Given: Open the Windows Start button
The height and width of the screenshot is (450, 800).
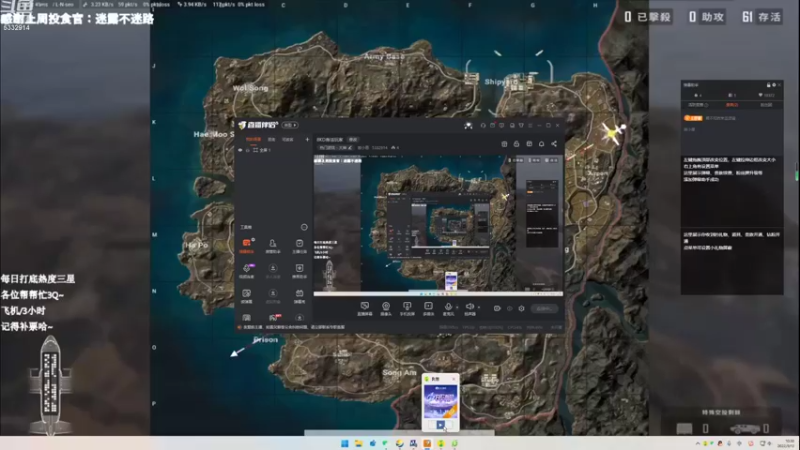Looking at the screenshot, I should click(x=345, y=443).
